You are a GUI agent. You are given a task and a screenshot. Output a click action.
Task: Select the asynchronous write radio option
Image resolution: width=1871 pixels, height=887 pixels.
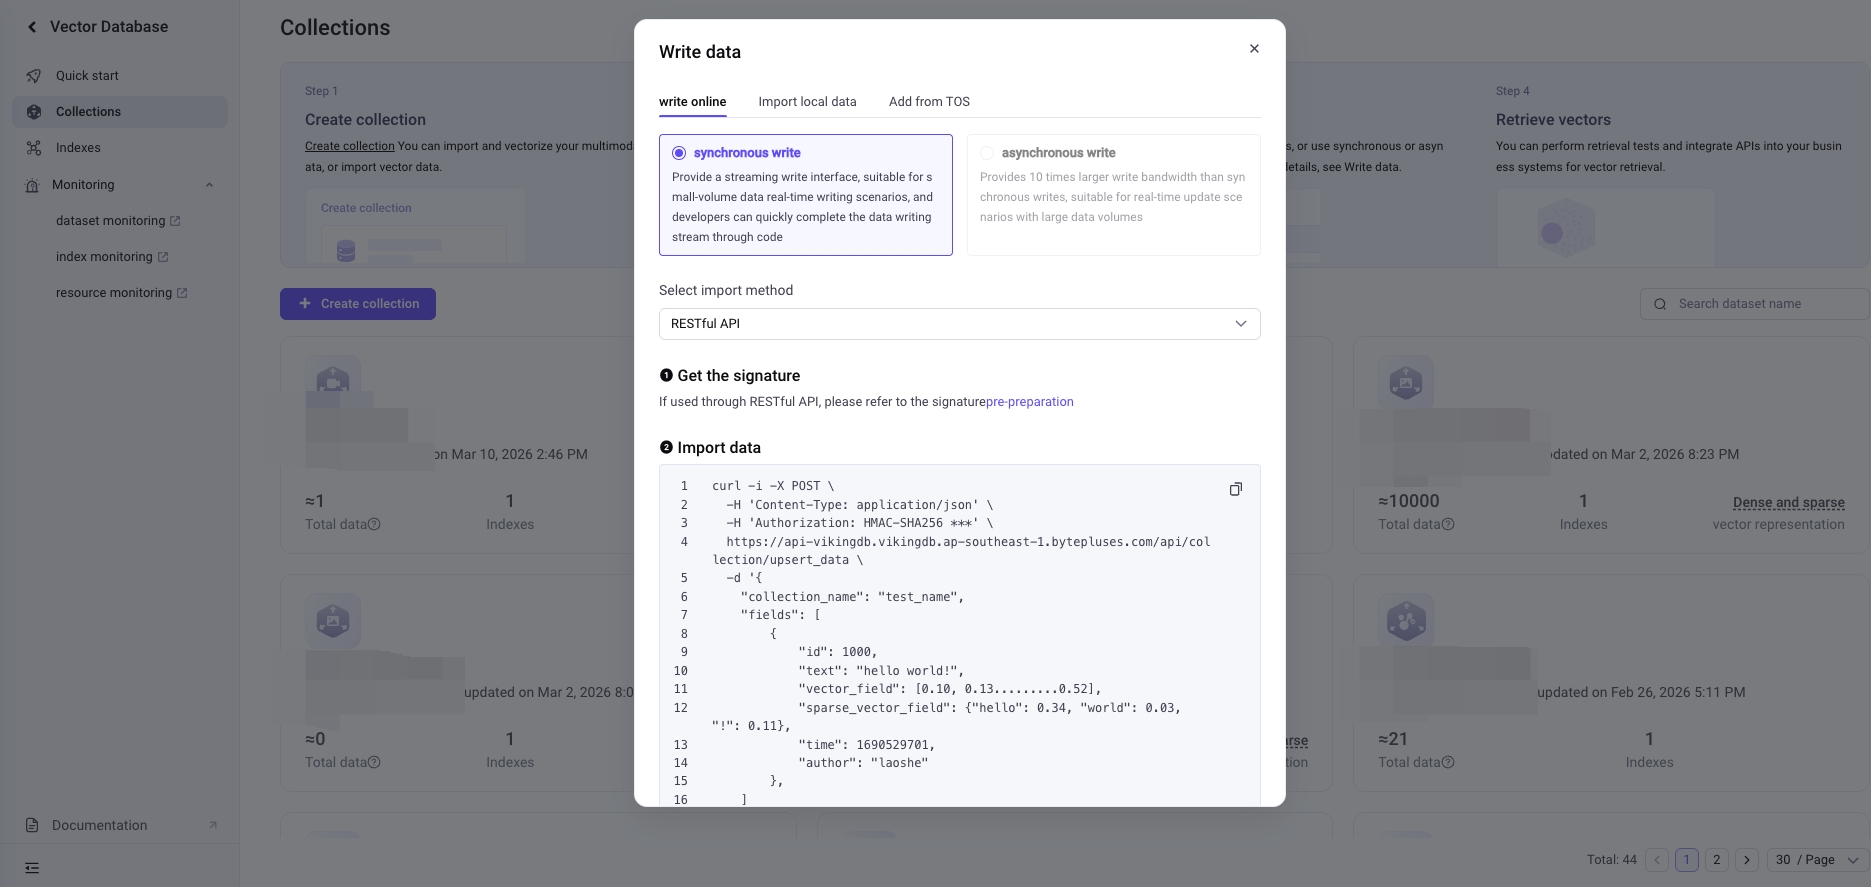(x=987, y=153)
